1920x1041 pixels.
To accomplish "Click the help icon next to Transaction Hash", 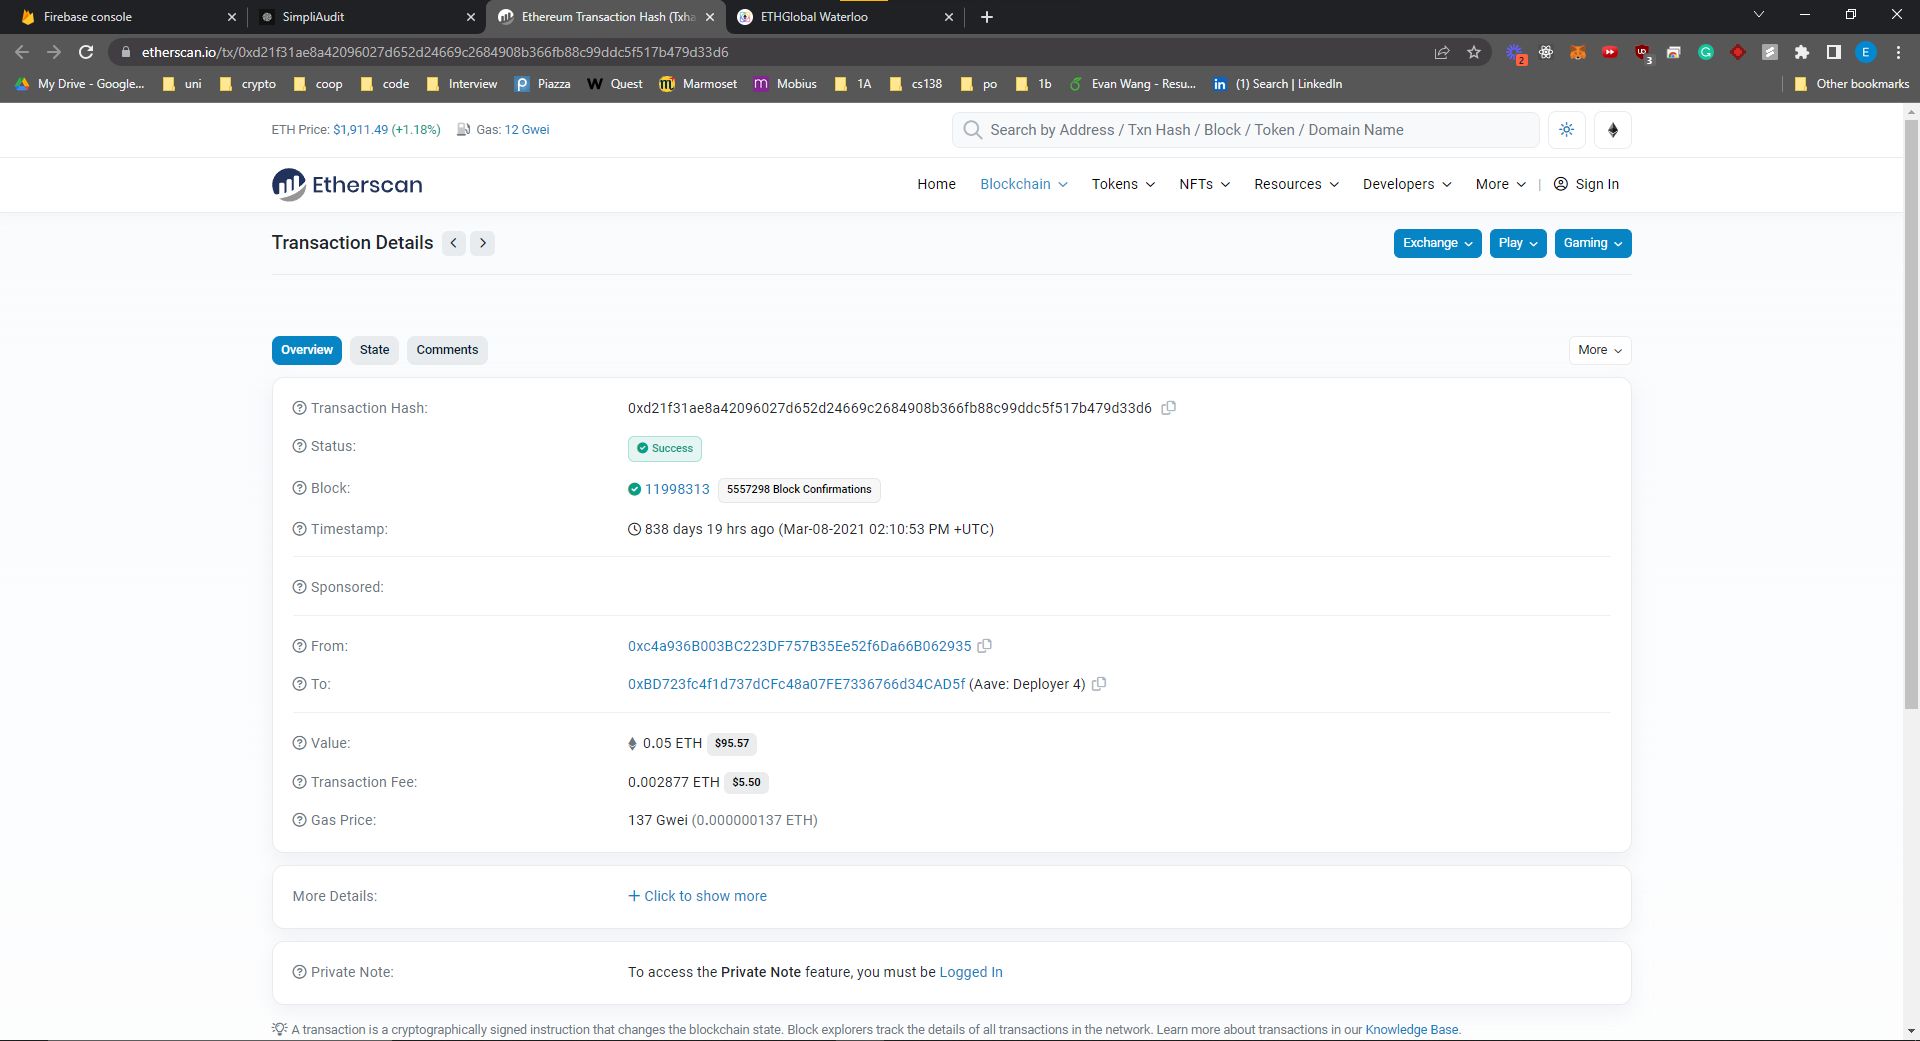I will point(299,408).
